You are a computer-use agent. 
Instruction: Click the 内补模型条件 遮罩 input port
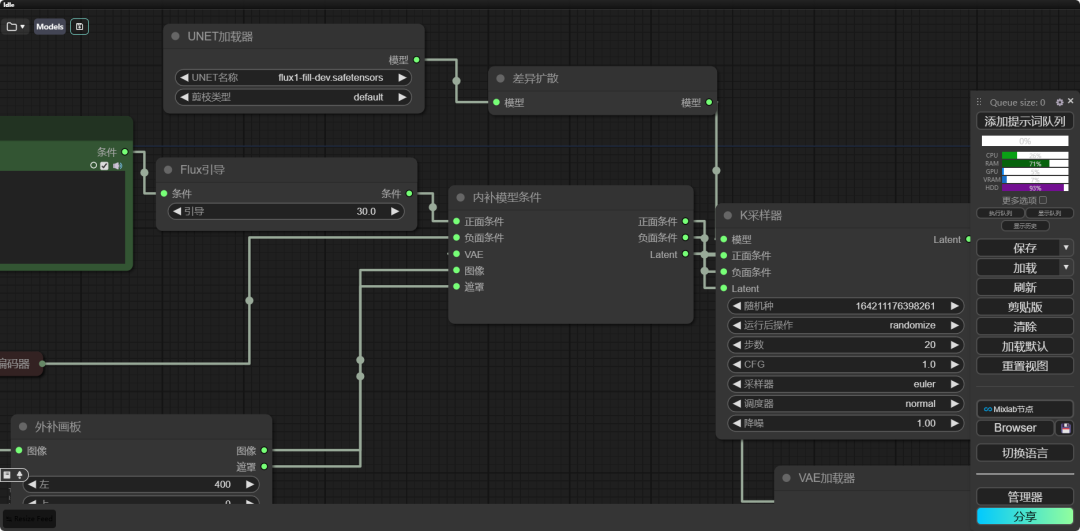tap(456, 287)
